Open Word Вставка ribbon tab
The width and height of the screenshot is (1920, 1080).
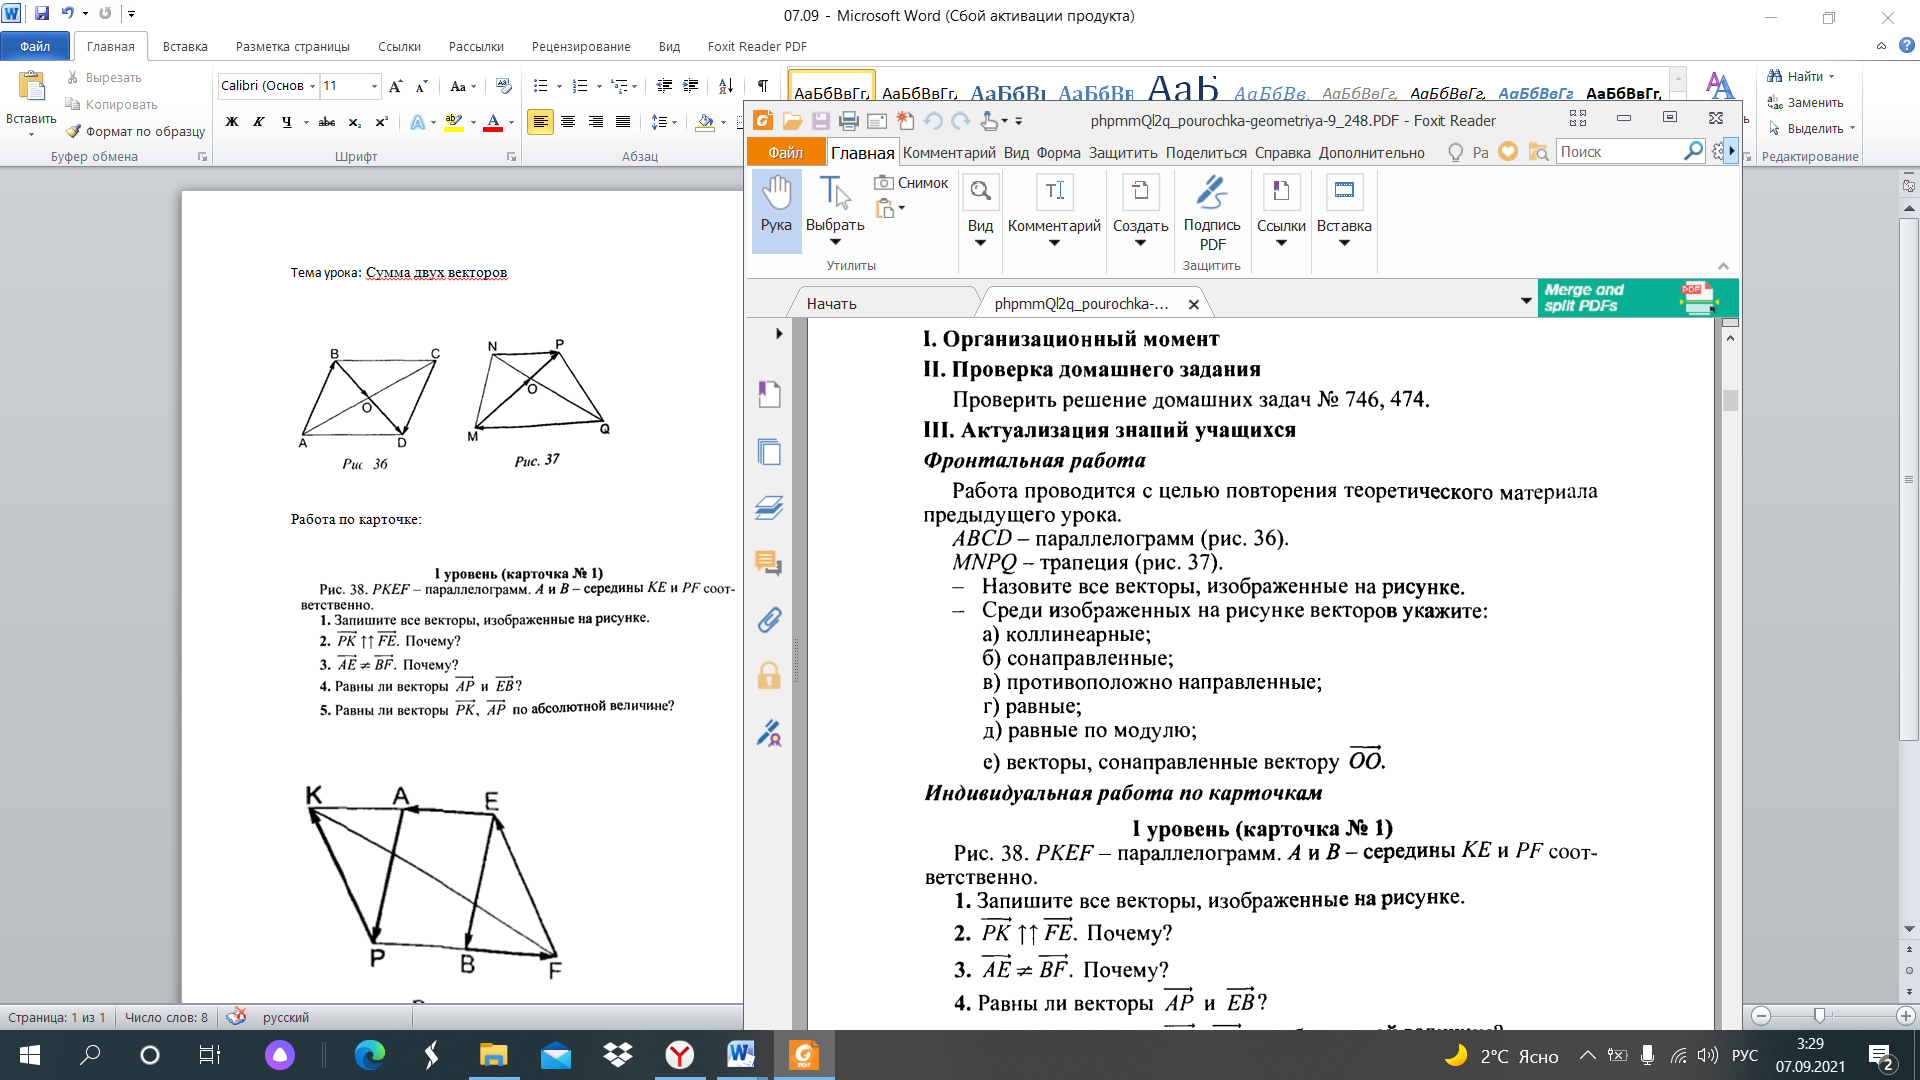pos(185,46)
